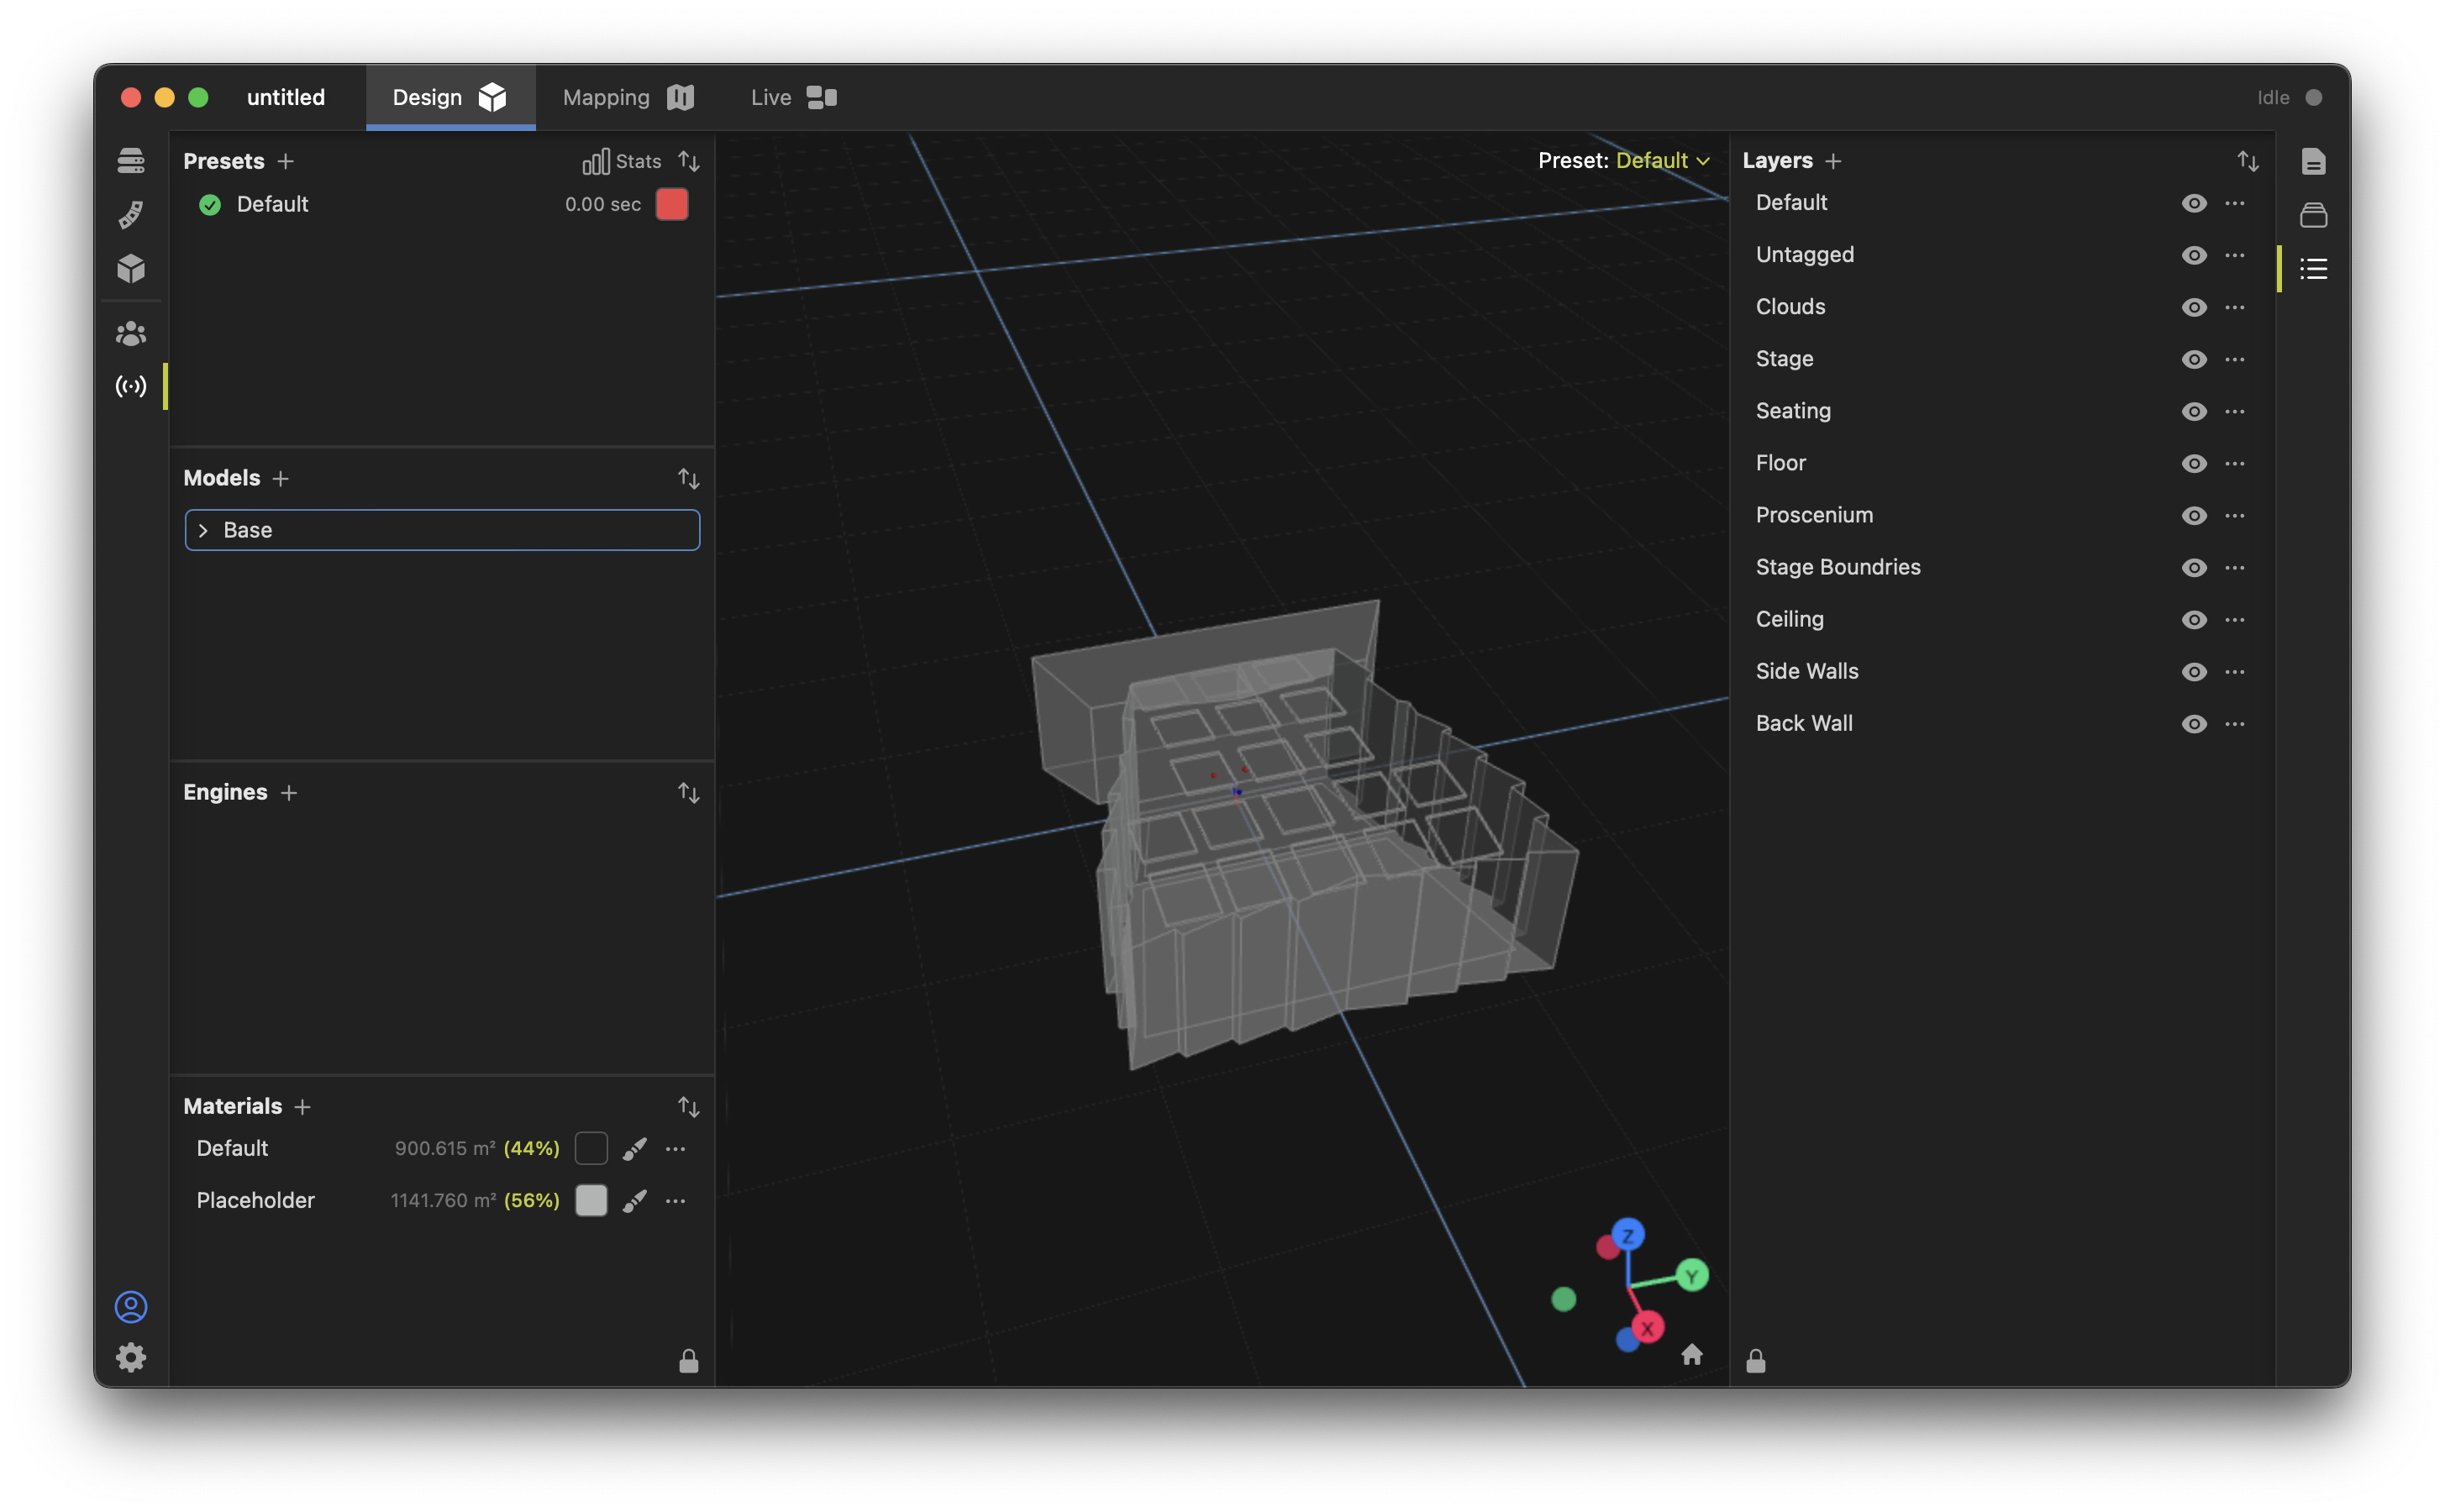Click the Stats button in Presets
Image resolution: width=2445 pixels, height=1512 pixels.
622,161
